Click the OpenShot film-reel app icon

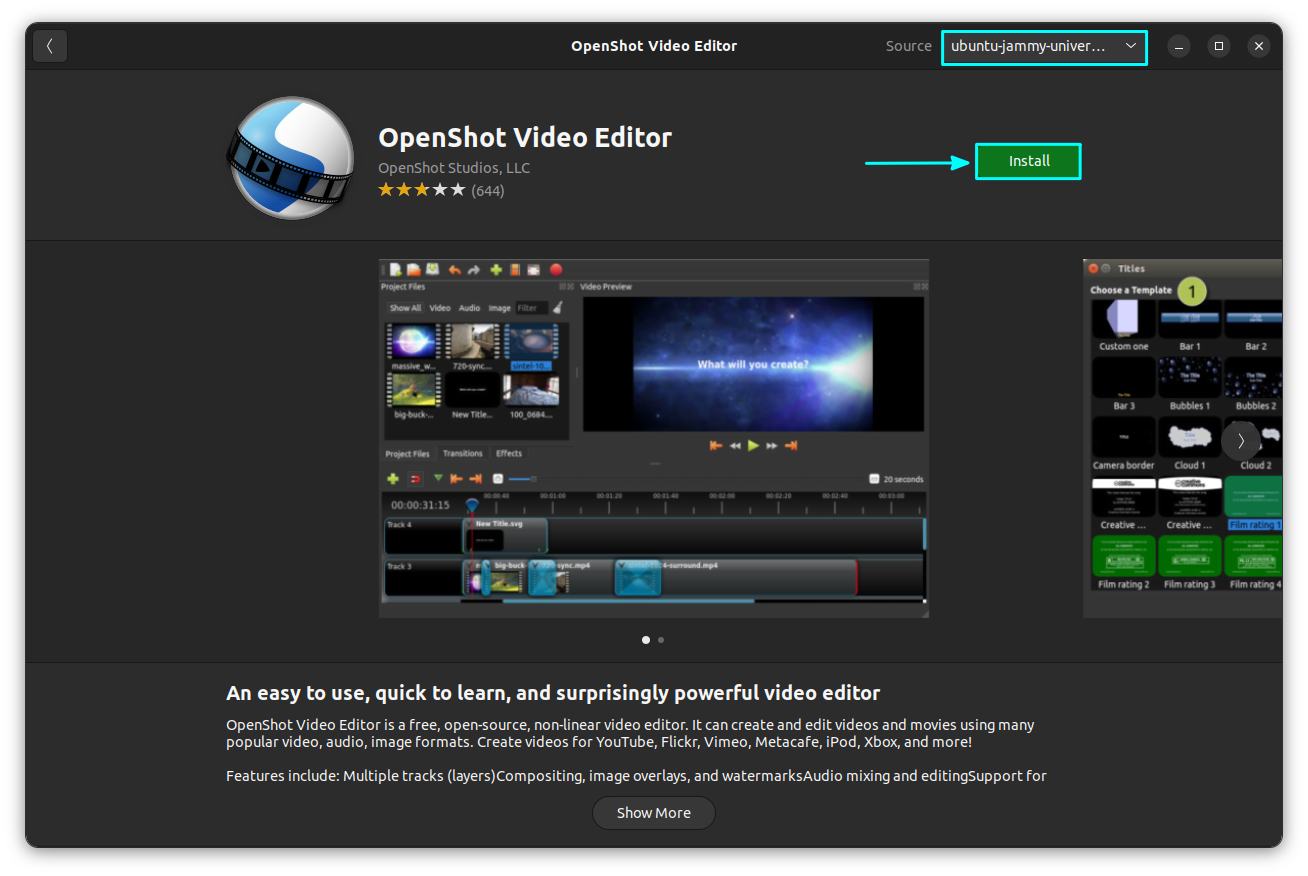point(290,158)
